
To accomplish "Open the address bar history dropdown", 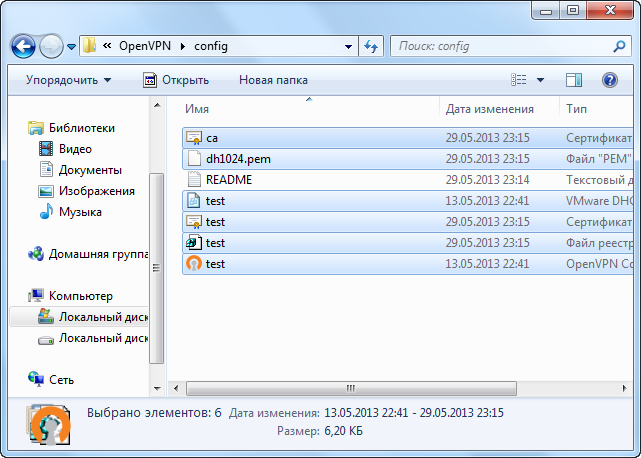I will (x=348, y=47).
